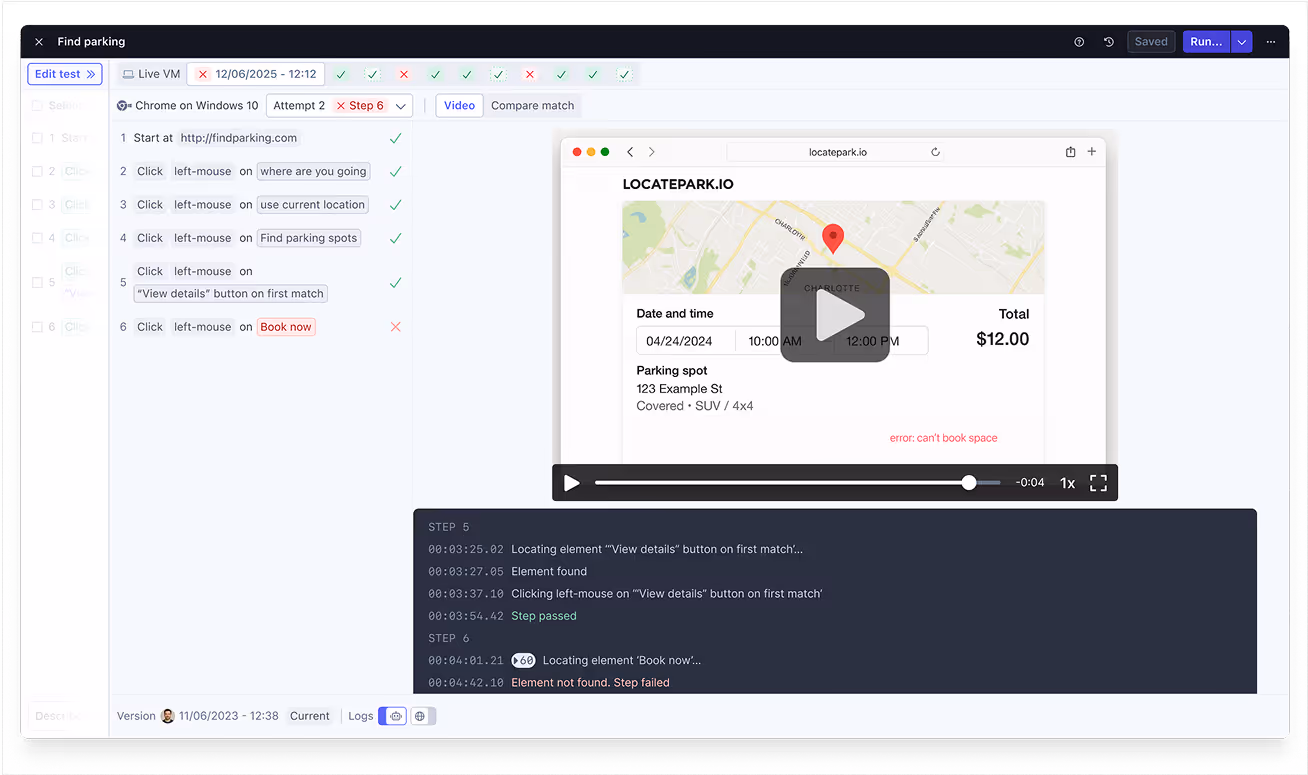Select the 'View details button on first match' chip
The image size is (1308, 775).
(x=231, y=294)
